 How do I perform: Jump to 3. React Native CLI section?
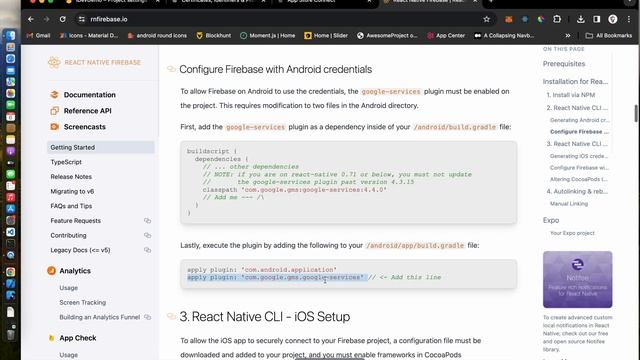577,144
